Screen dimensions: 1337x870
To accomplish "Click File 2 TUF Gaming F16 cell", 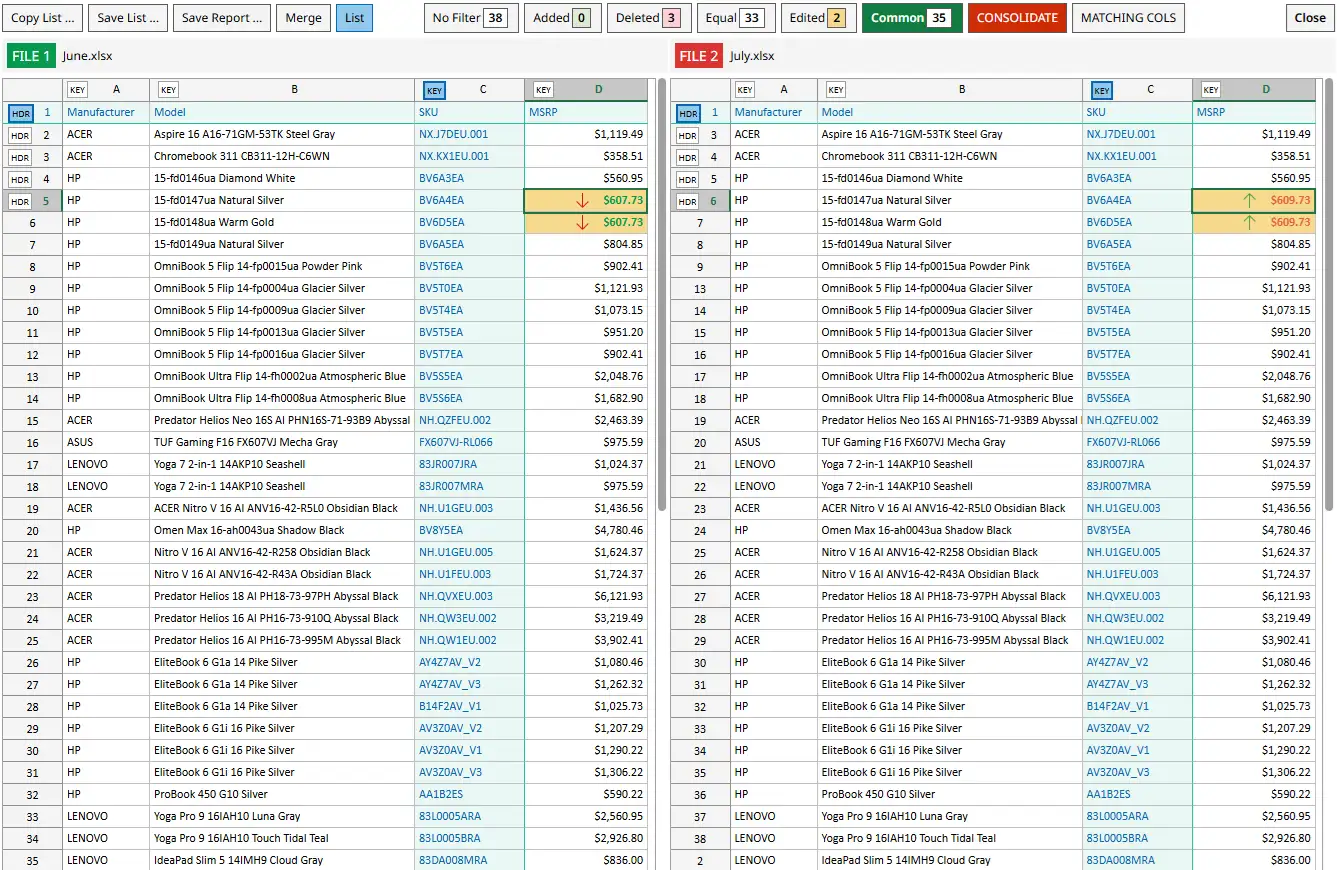I will [x=950, y=443].
